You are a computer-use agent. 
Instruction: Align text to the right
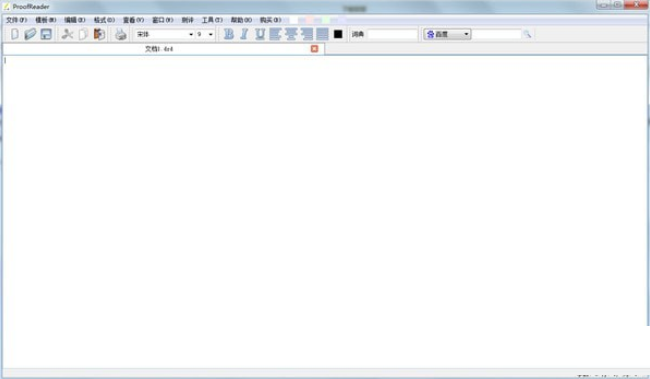307,34
